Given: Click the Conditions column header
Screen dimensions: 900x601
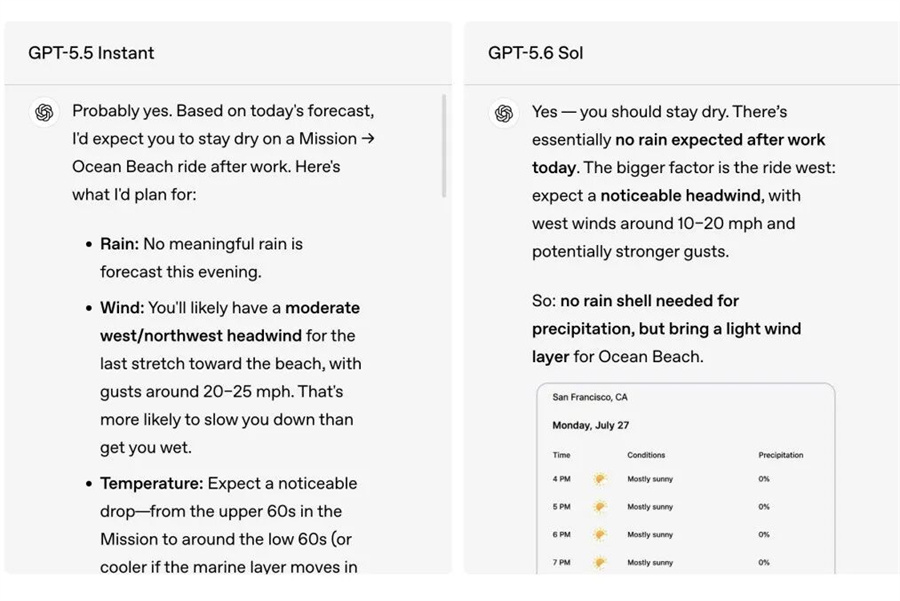Looking at the screenshot, I should pyautogui.click(x=646, y=455).
